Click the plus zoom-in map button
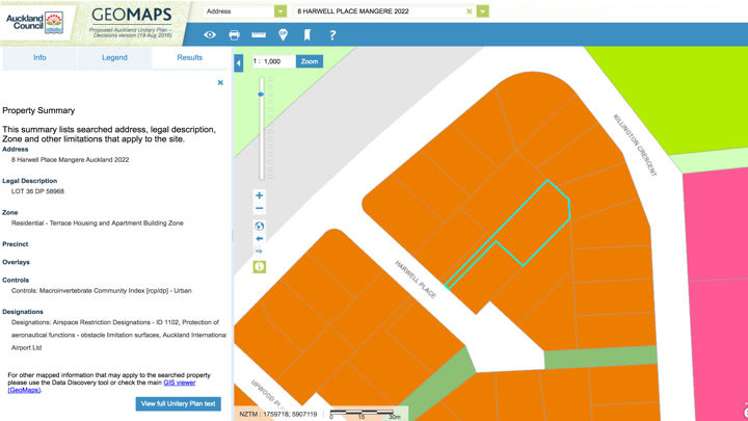Viewport: 748px width, 421px height. click(x=260, y=196)
